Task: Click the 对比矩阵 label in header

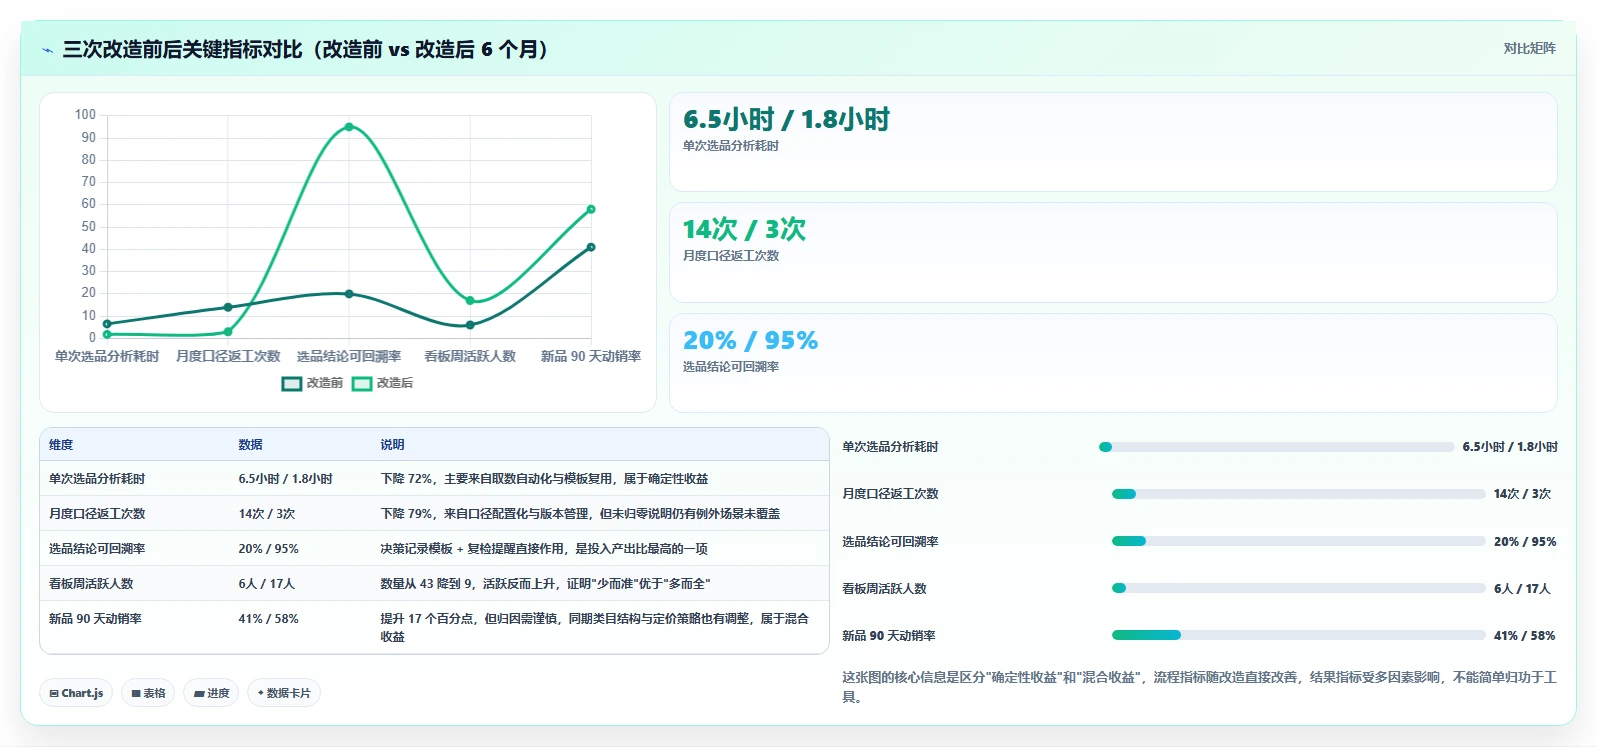Action: click(1529, 49)
